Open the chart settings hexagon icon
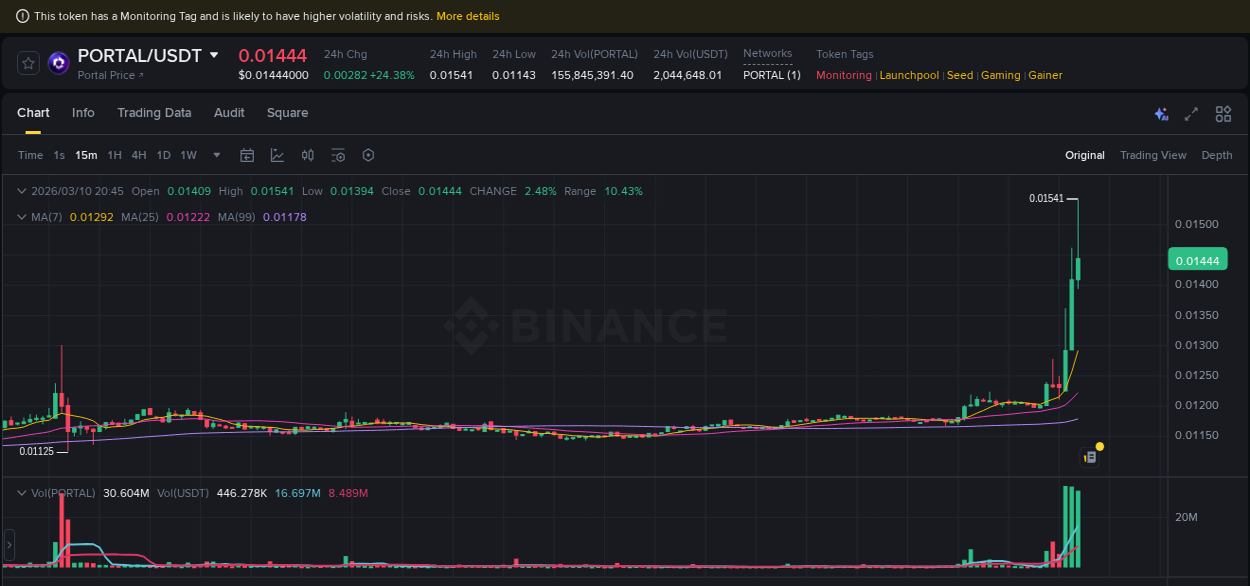1250x586 pixels. (368, 155)
